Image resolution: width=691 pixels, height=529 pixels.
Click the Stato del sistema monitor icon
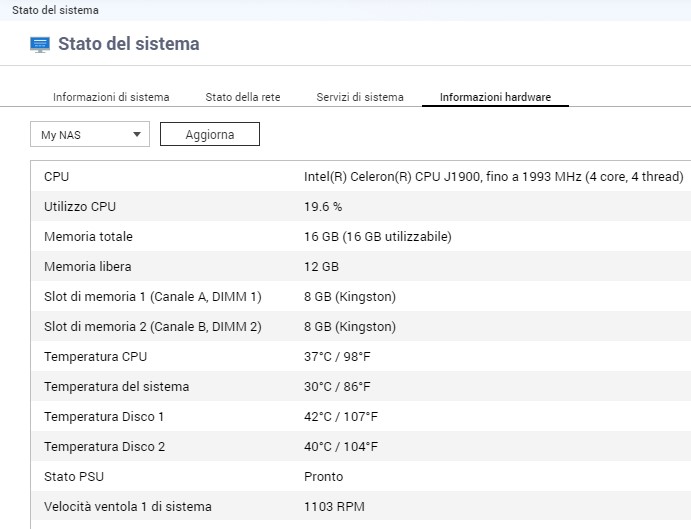pyautogui.click(x=40, y=44)
